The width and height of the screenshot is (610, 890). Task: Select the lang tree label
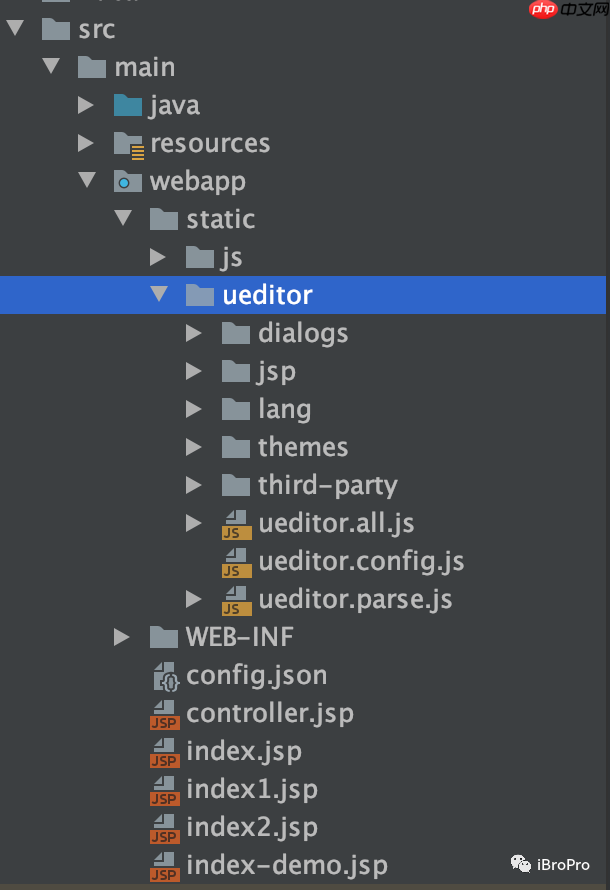coord(285,409)
